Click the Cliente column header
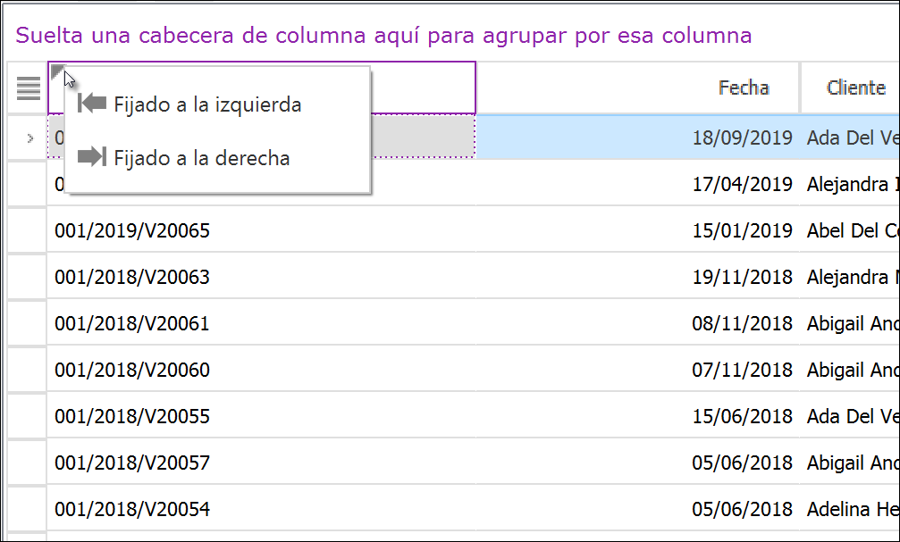This screenshot has width=900, height=542. 855,88
